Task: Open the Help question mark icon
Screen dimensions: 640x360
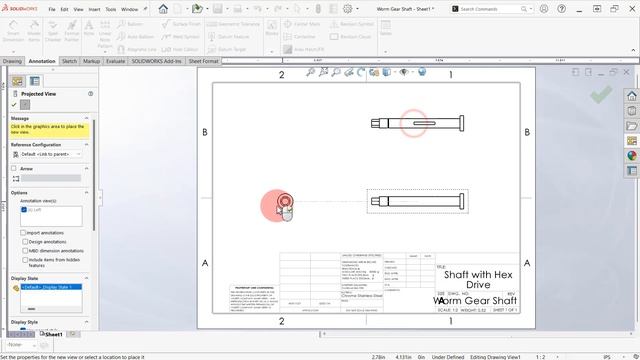Action: coord(562,9)
